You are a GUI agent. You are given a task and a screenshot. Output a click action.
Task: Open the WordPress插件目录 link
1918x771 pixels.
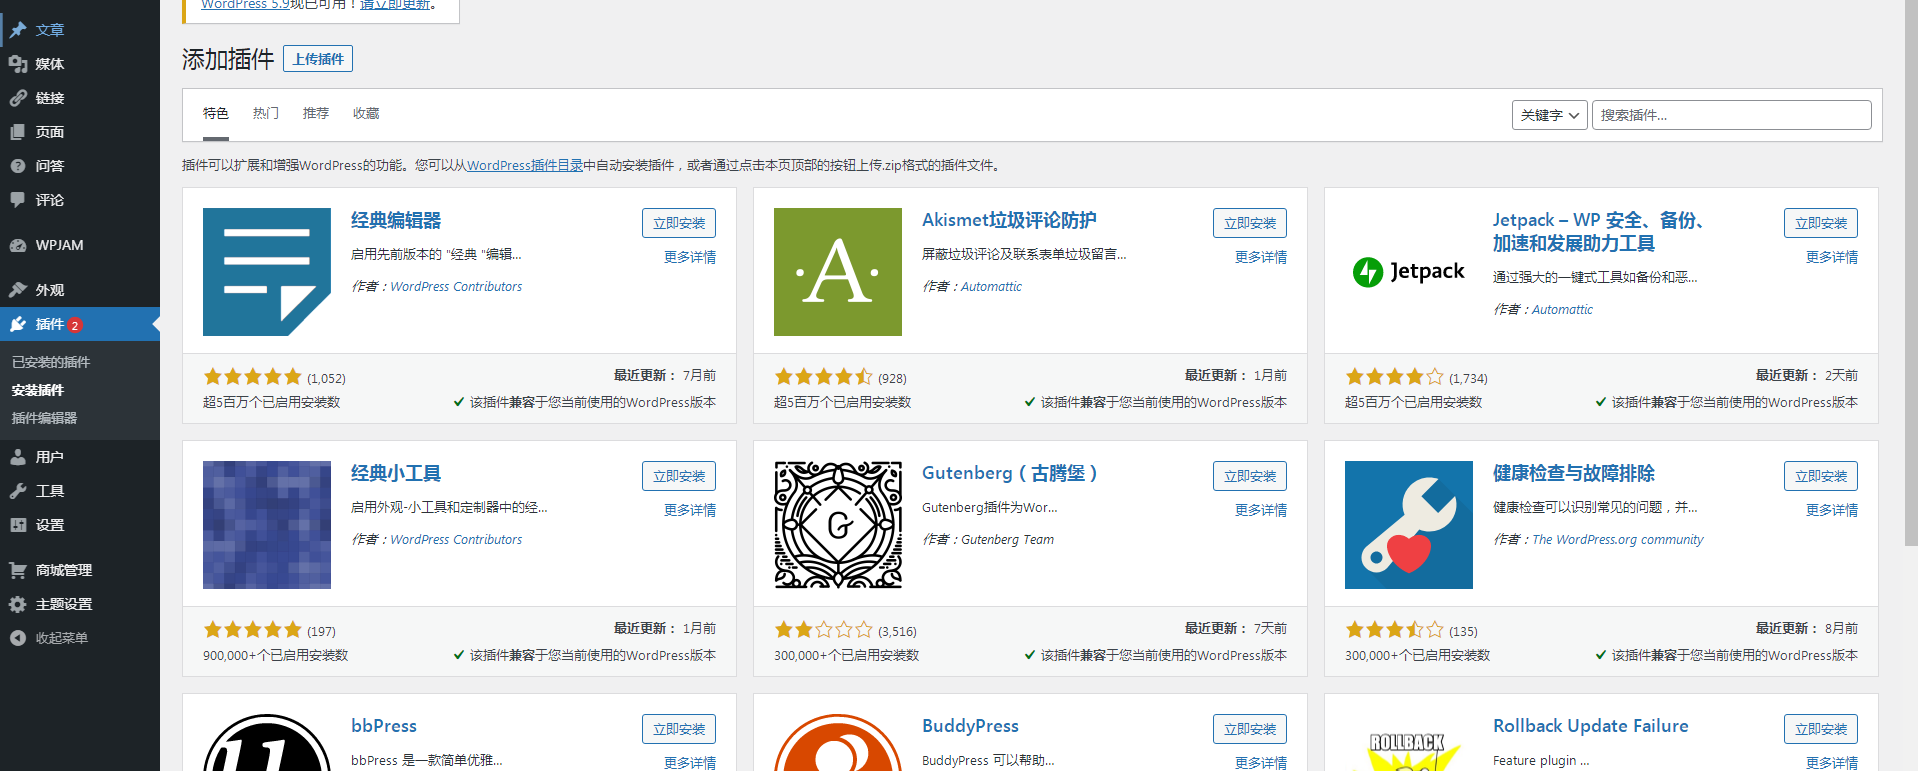(x=525, y=165)
